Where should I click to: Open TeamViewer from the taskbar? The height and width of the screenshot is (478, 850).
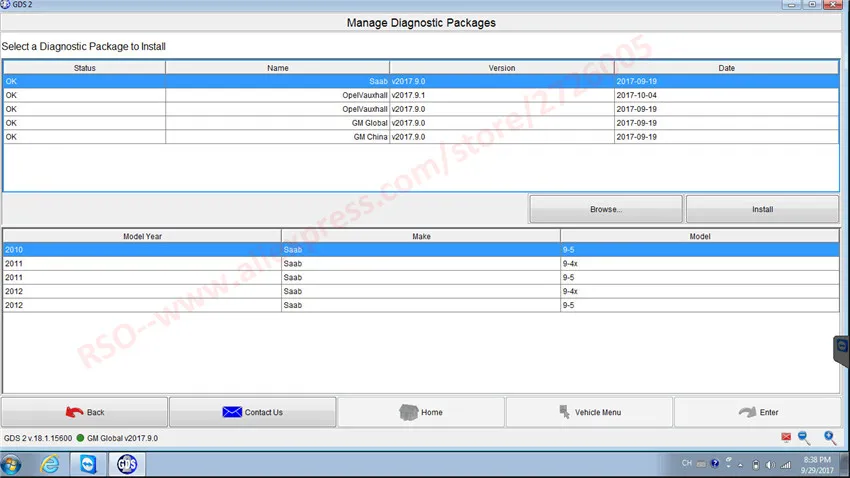88,464
